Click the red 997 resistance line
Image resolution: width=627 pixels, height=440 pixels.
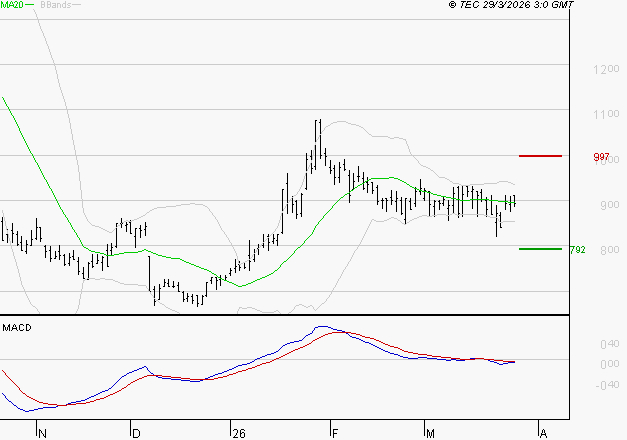coord(540,156)
